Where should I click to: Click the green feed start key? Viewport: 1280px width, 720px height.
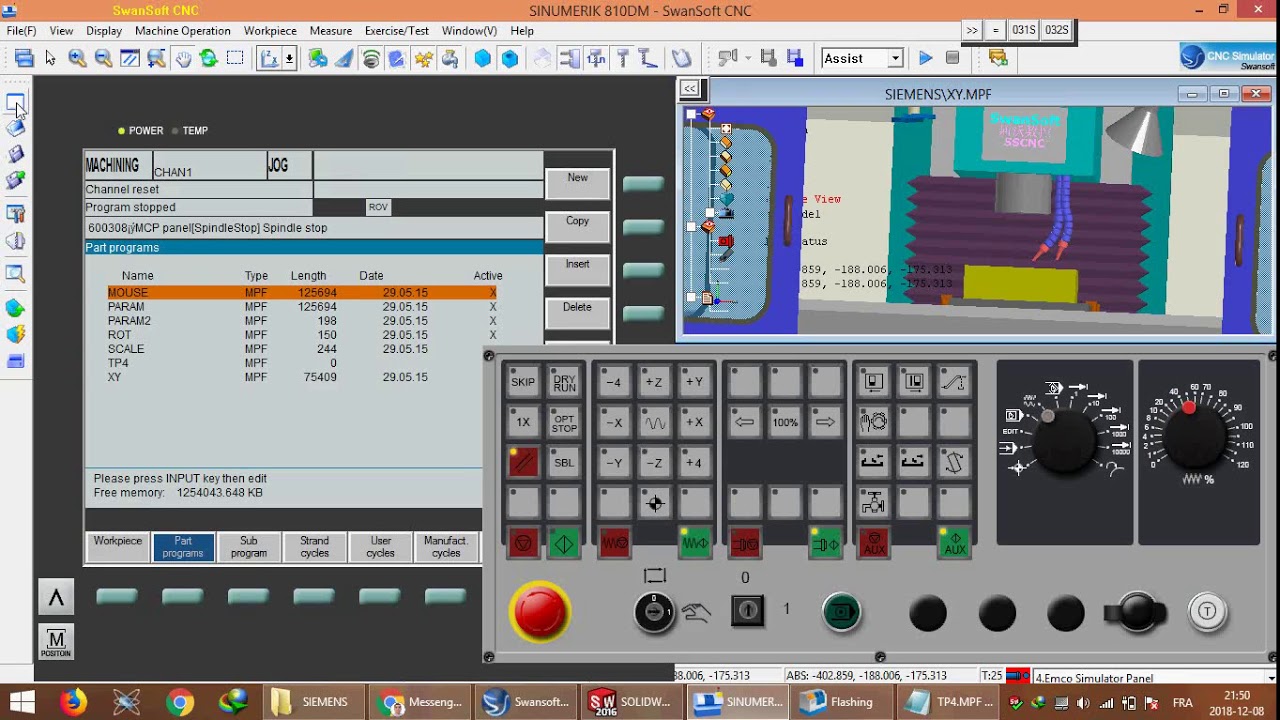coord(694,544)
